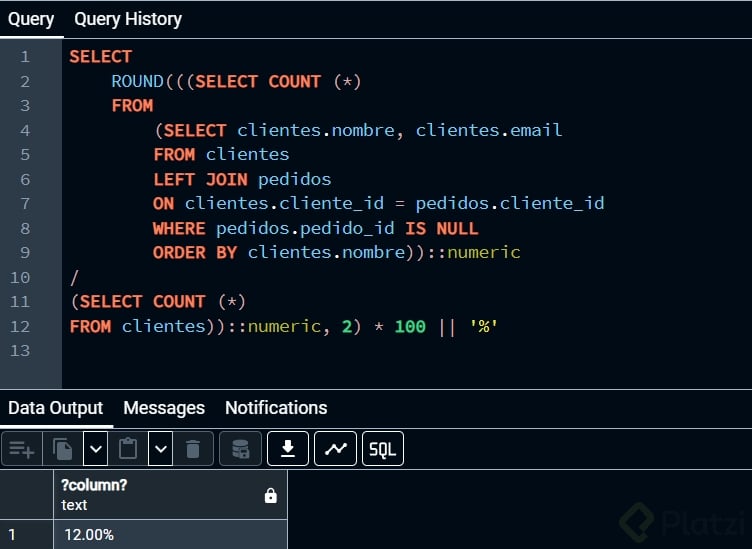Click the Copy rows icon
This screenshot has width=752, height=549.
pos(63,449)
